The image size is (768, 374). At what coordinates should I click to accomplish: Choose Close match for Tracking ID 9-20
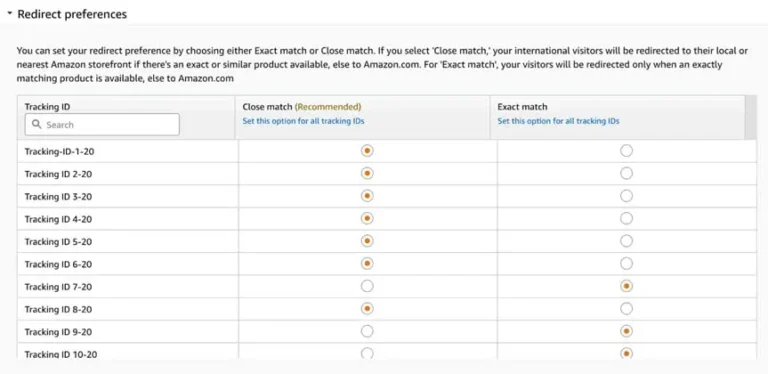(x=367, y=331)
